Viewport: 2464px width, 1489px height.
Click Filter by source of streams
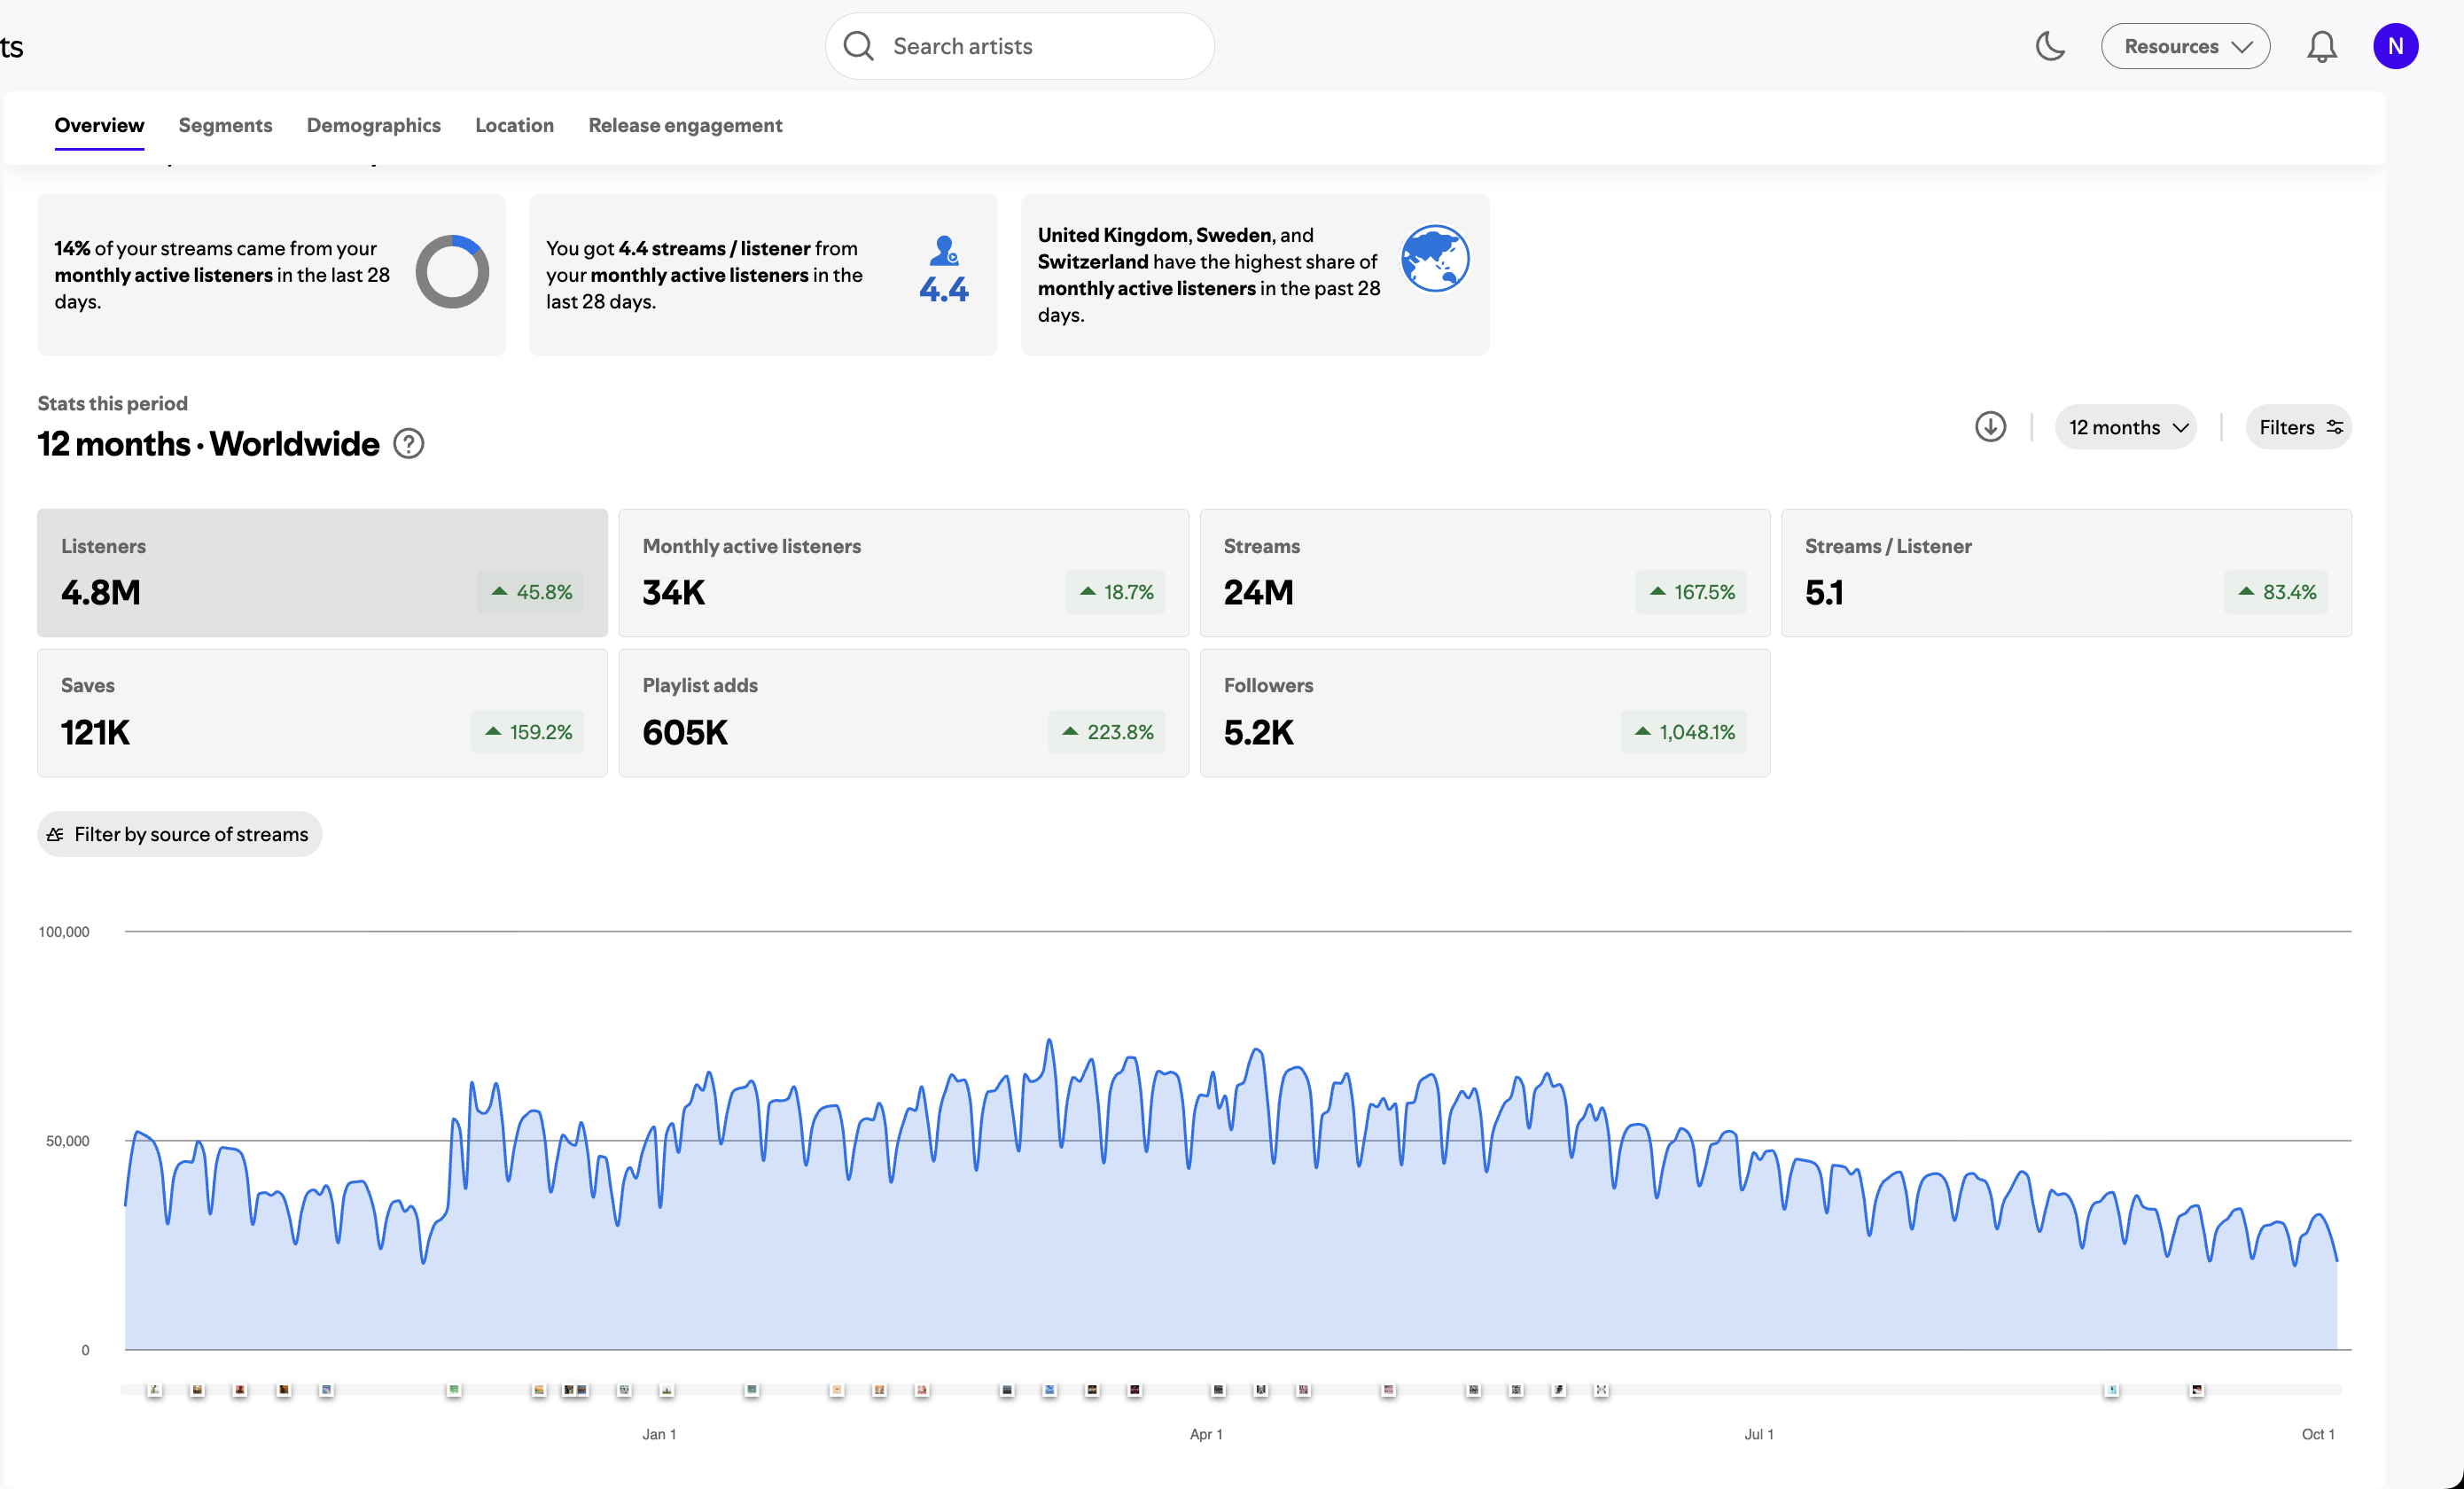[x=179, y=834]
